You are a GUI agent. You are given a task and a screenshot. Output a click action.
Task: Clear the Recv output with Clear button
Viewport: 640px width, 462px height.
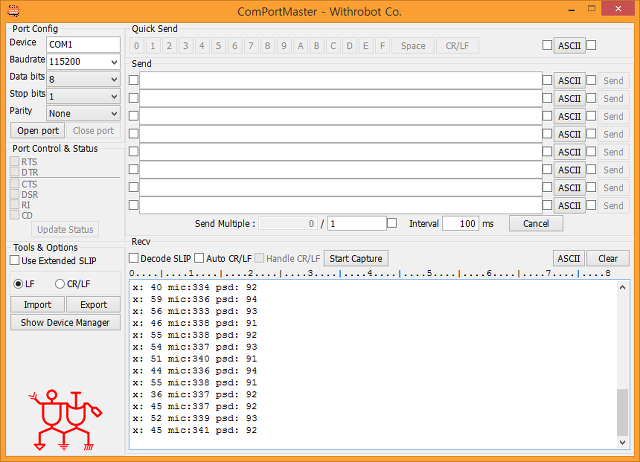click(608, 258)
